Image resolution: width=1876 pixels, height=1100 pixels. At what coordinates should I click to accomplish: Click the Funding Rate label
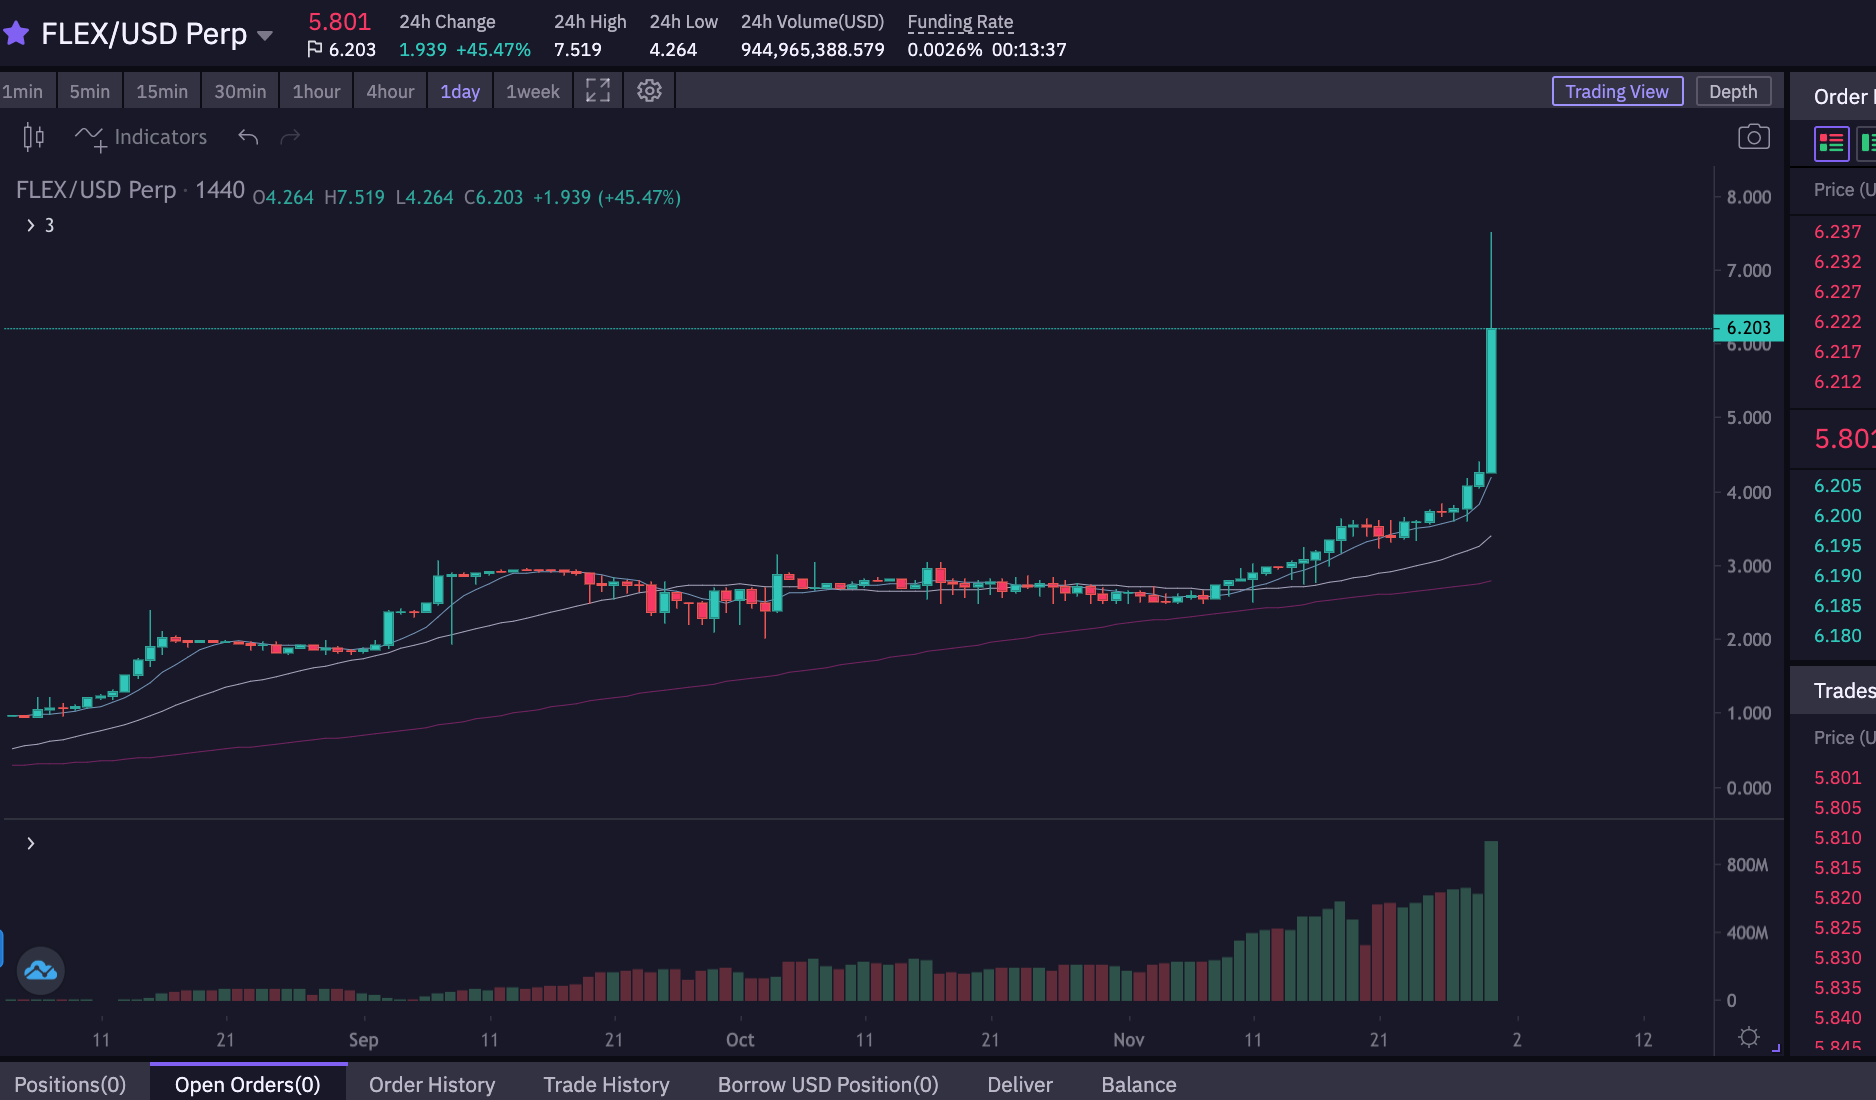coord(960,21)
